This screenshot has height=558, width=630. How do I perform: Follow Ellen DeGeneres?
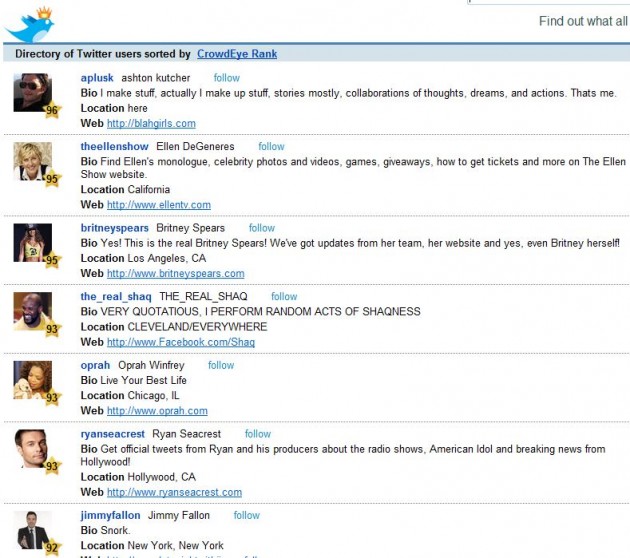pyautogui.click(x=271, y=147)
